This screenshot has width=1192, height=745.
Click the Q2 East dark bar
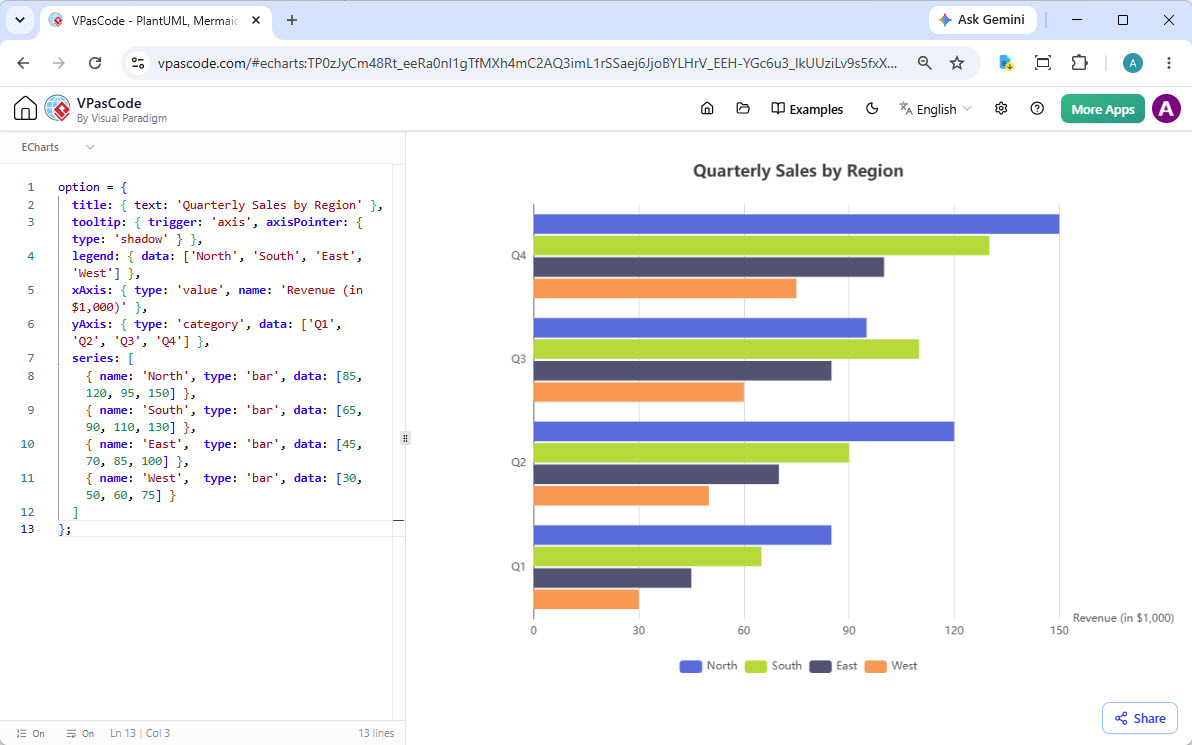656,474
